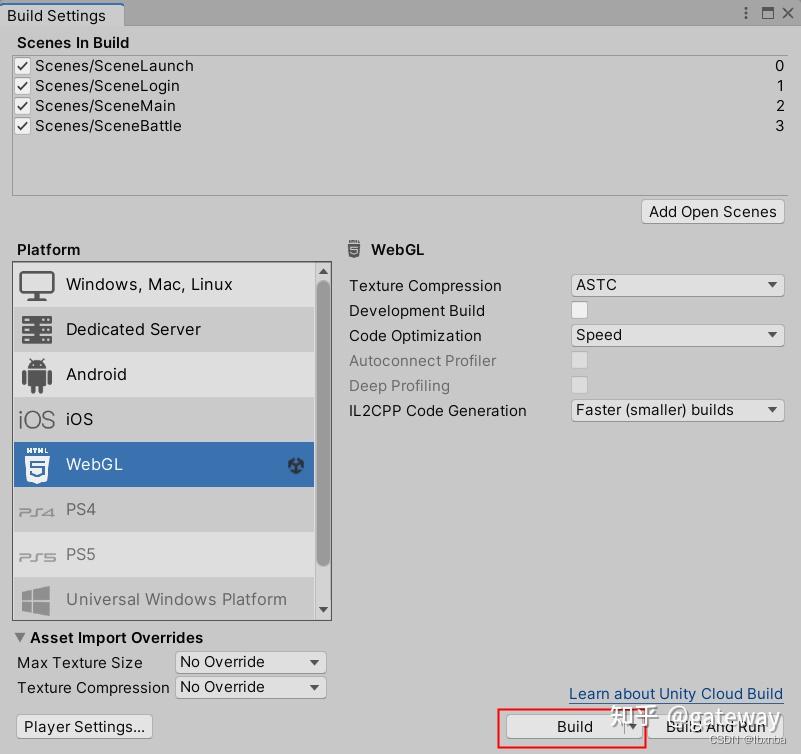
Task: Click the IL2CPP Code Generation label
Action: tap(438, 411)
